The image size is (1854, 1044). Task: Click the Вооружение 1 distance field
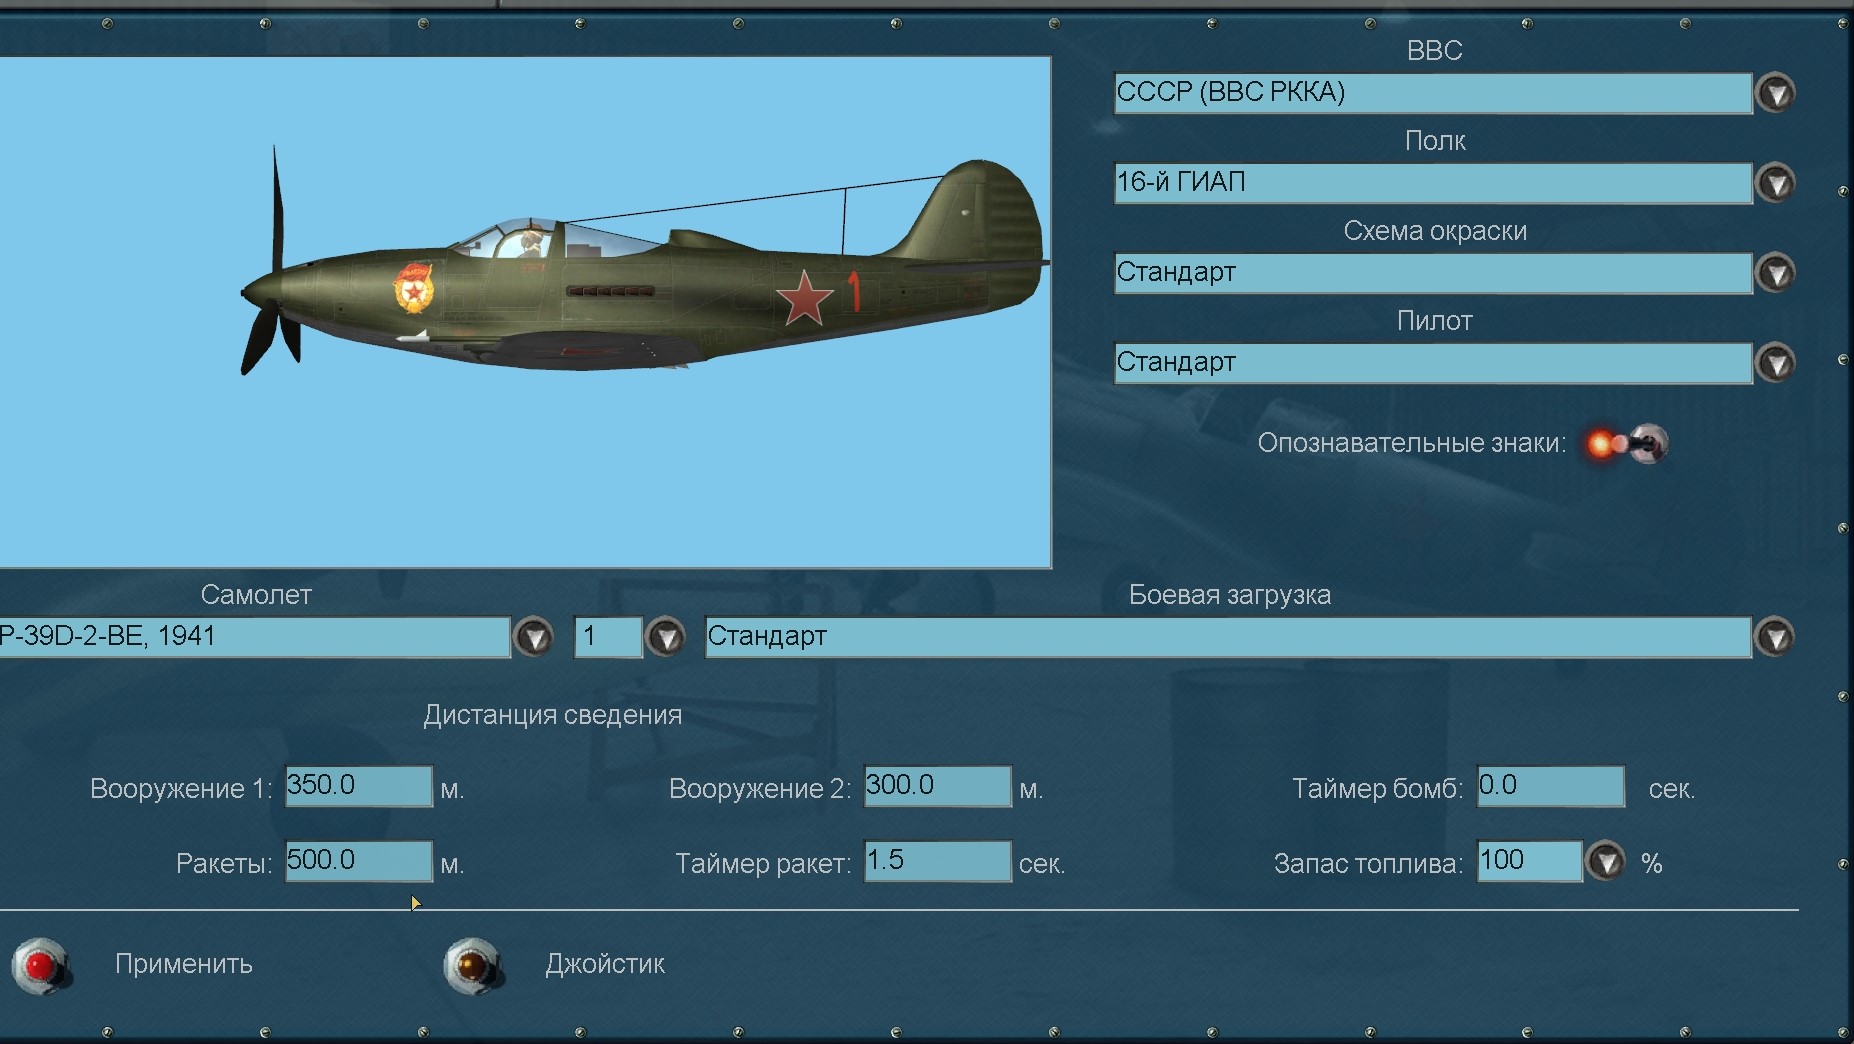358,786
